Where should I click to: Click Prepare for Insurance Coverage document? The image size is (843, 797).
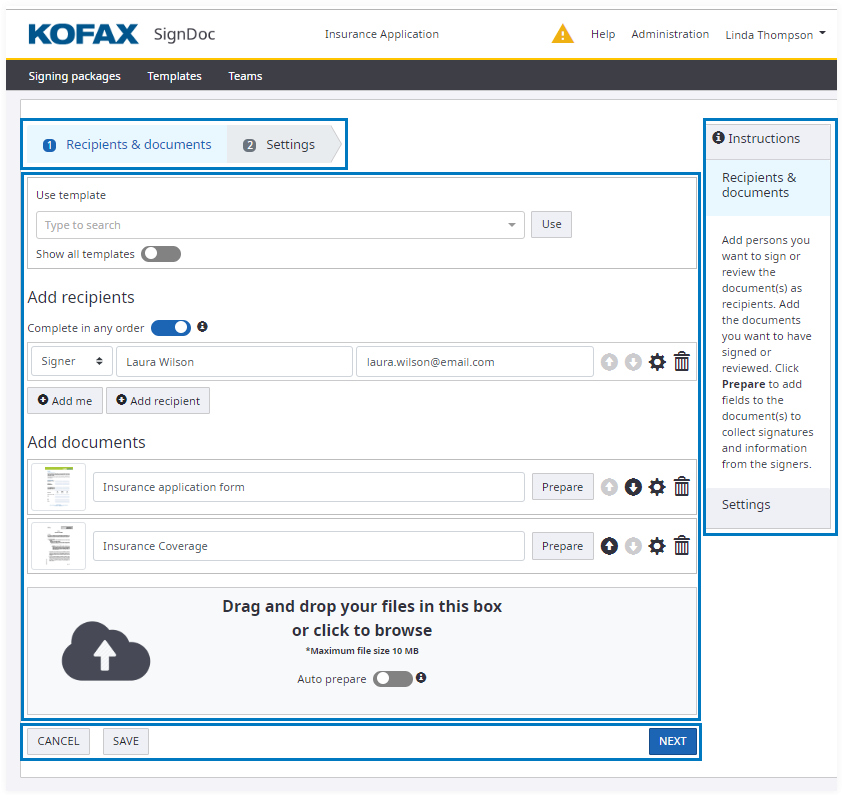click(562, 546)
